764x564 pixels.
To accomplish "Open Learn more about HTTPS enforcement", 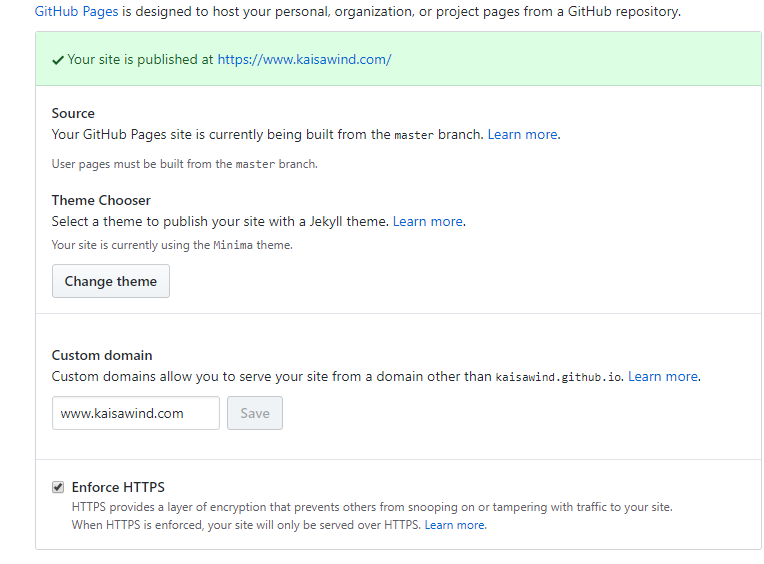I will click(x=455, y=525).
